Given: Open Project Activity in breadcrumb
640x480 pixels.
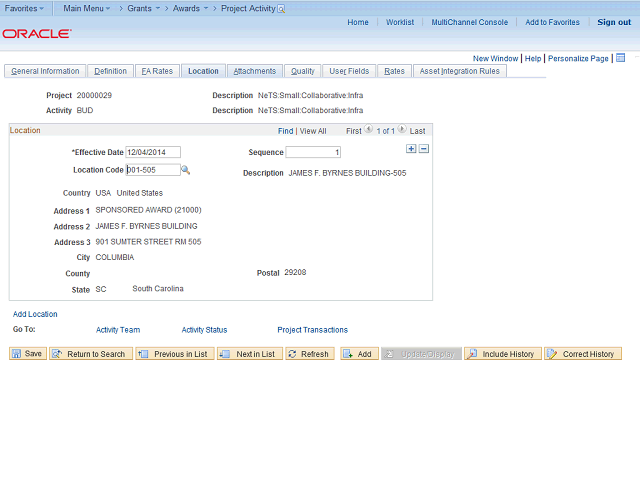Looking at the screenshot, I should pyautogui.click(x=248, y=8).
